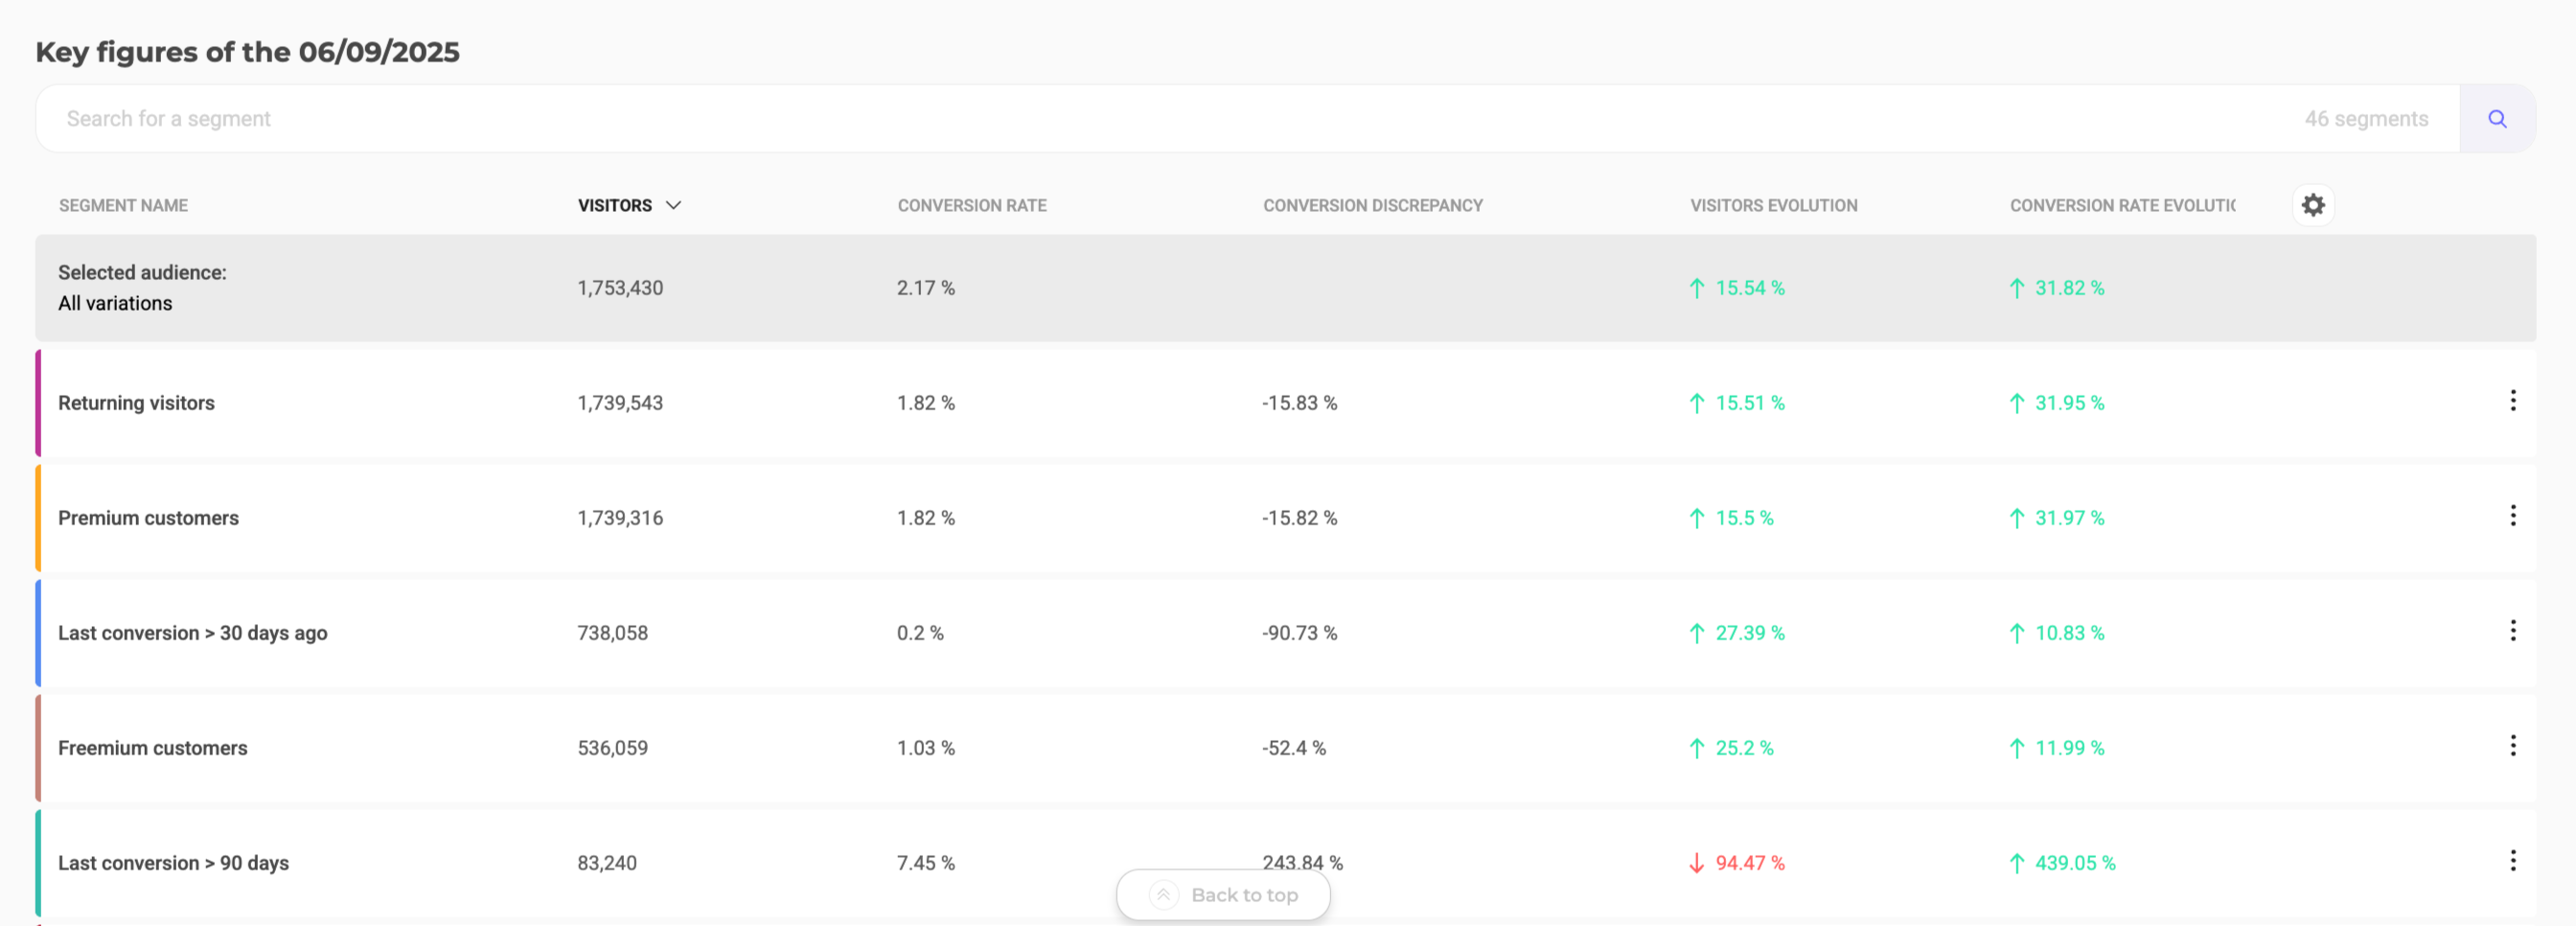The width and height of the screenshot is (2576, 926).
Task: Open three-dot menu for Freemium customers row
Action: coord(2511,746)
